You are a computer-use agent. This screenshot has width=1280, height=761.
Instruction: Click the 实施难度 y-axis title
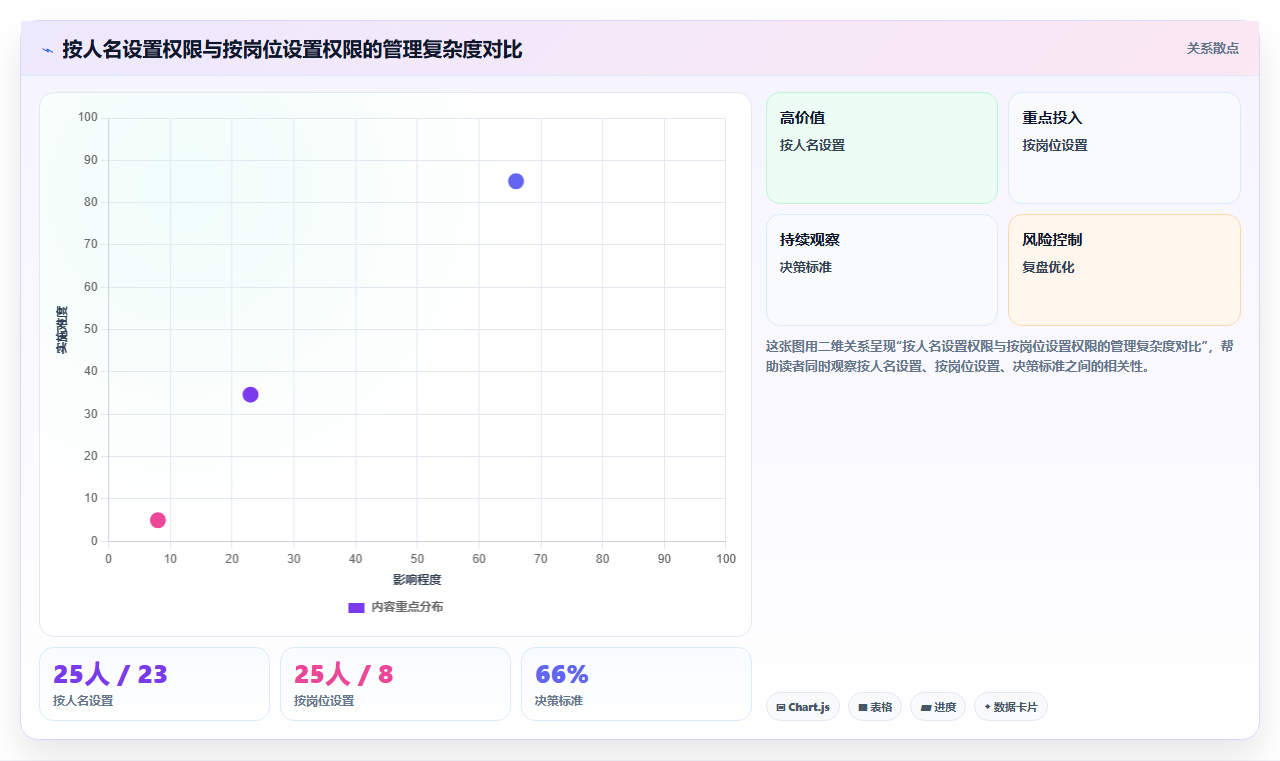coord(62,329)
